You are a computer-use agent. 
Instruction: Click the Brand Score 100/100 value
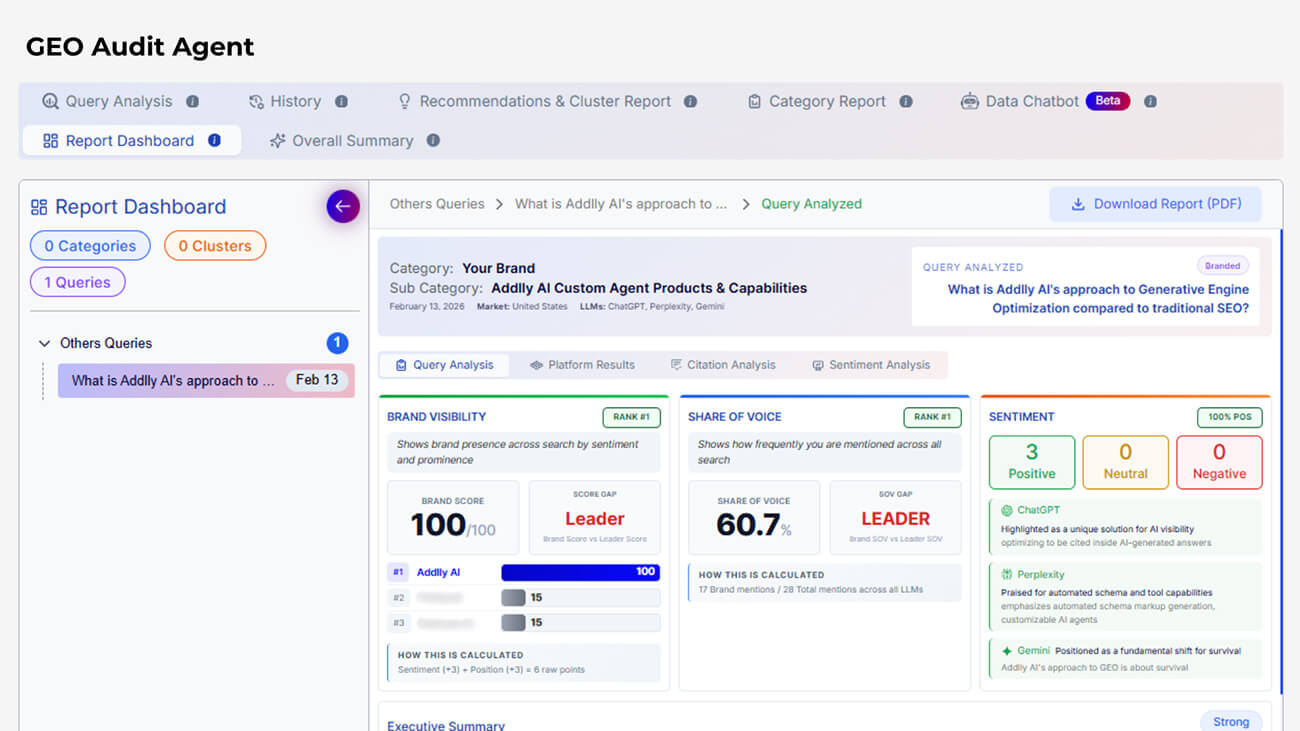[453, 524]
